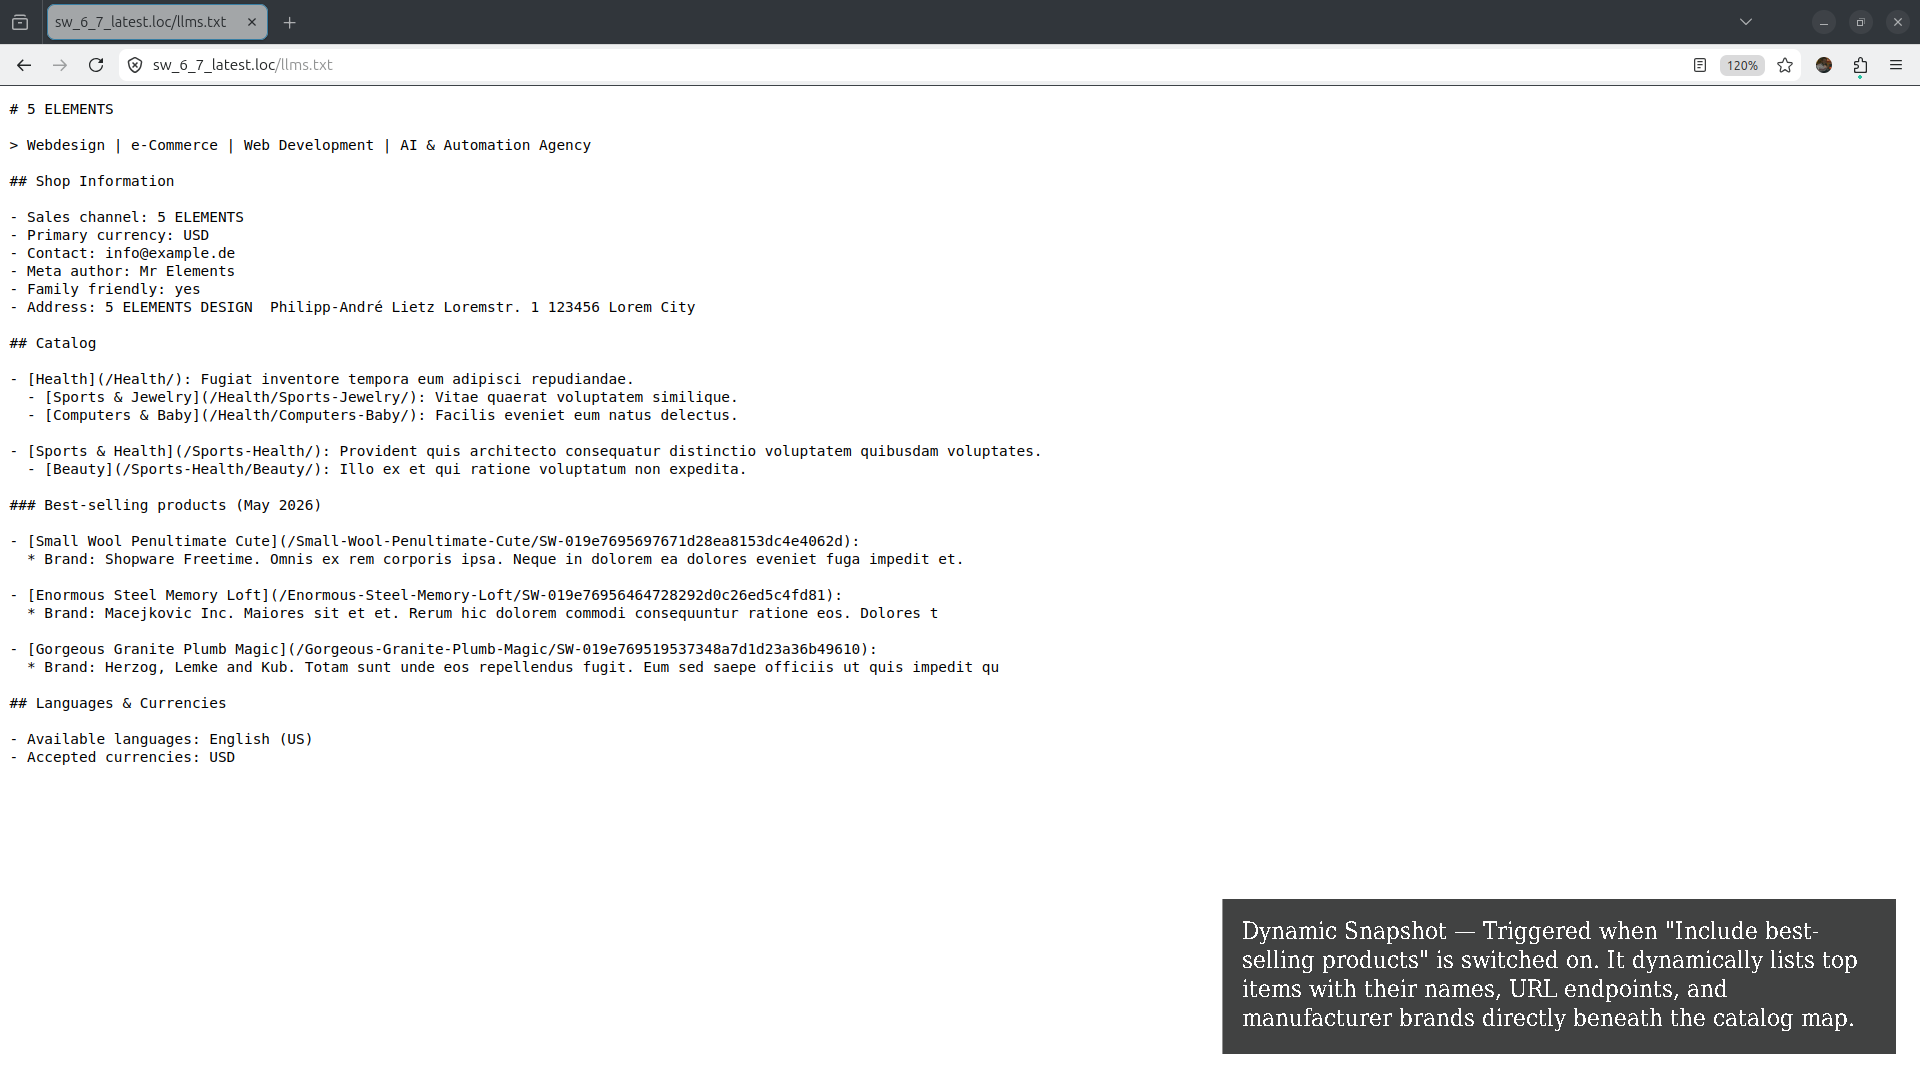Image resolution: width=1920 pixels, height=1080 pixels.
Task: Toggle reader view icon in address bar
Action: pyautogui.click(x=1699, y=65)
